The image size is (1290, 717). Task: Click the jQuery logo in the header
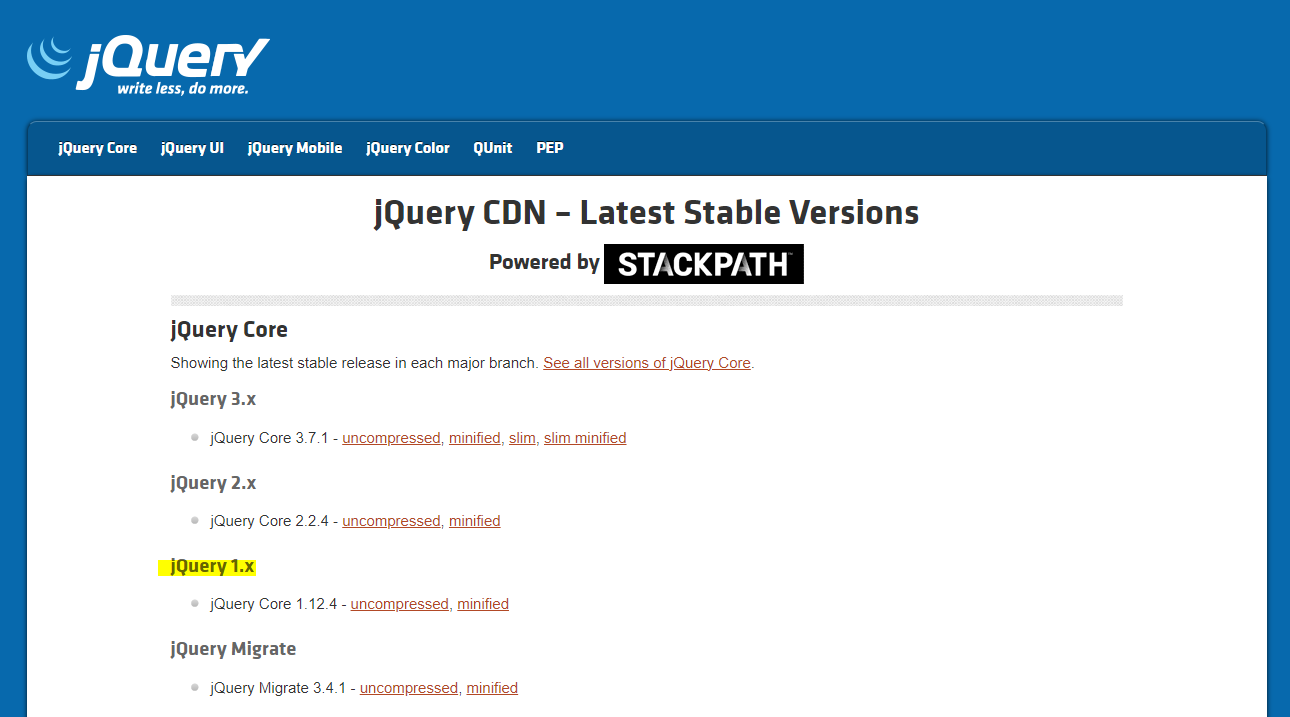click(x=148, y=65)
